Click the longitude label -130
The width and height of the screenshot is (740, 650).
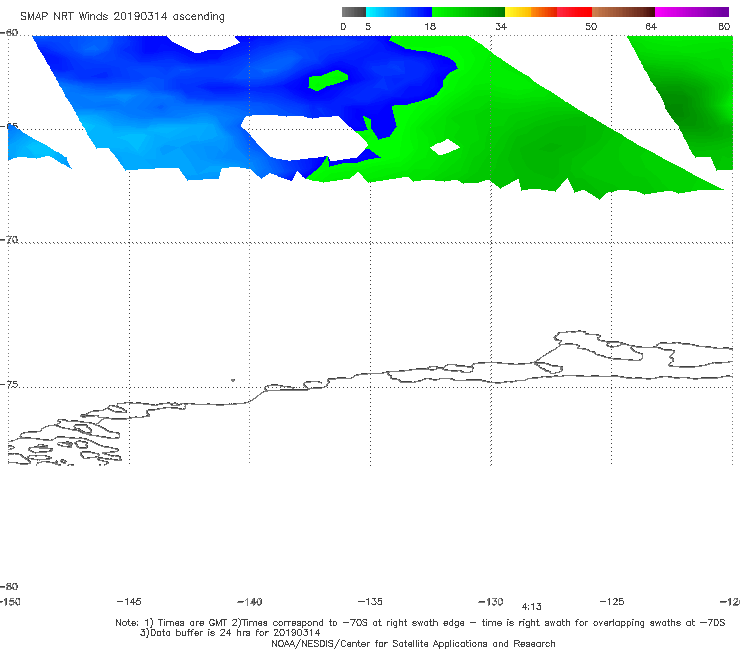click(491, 601)
